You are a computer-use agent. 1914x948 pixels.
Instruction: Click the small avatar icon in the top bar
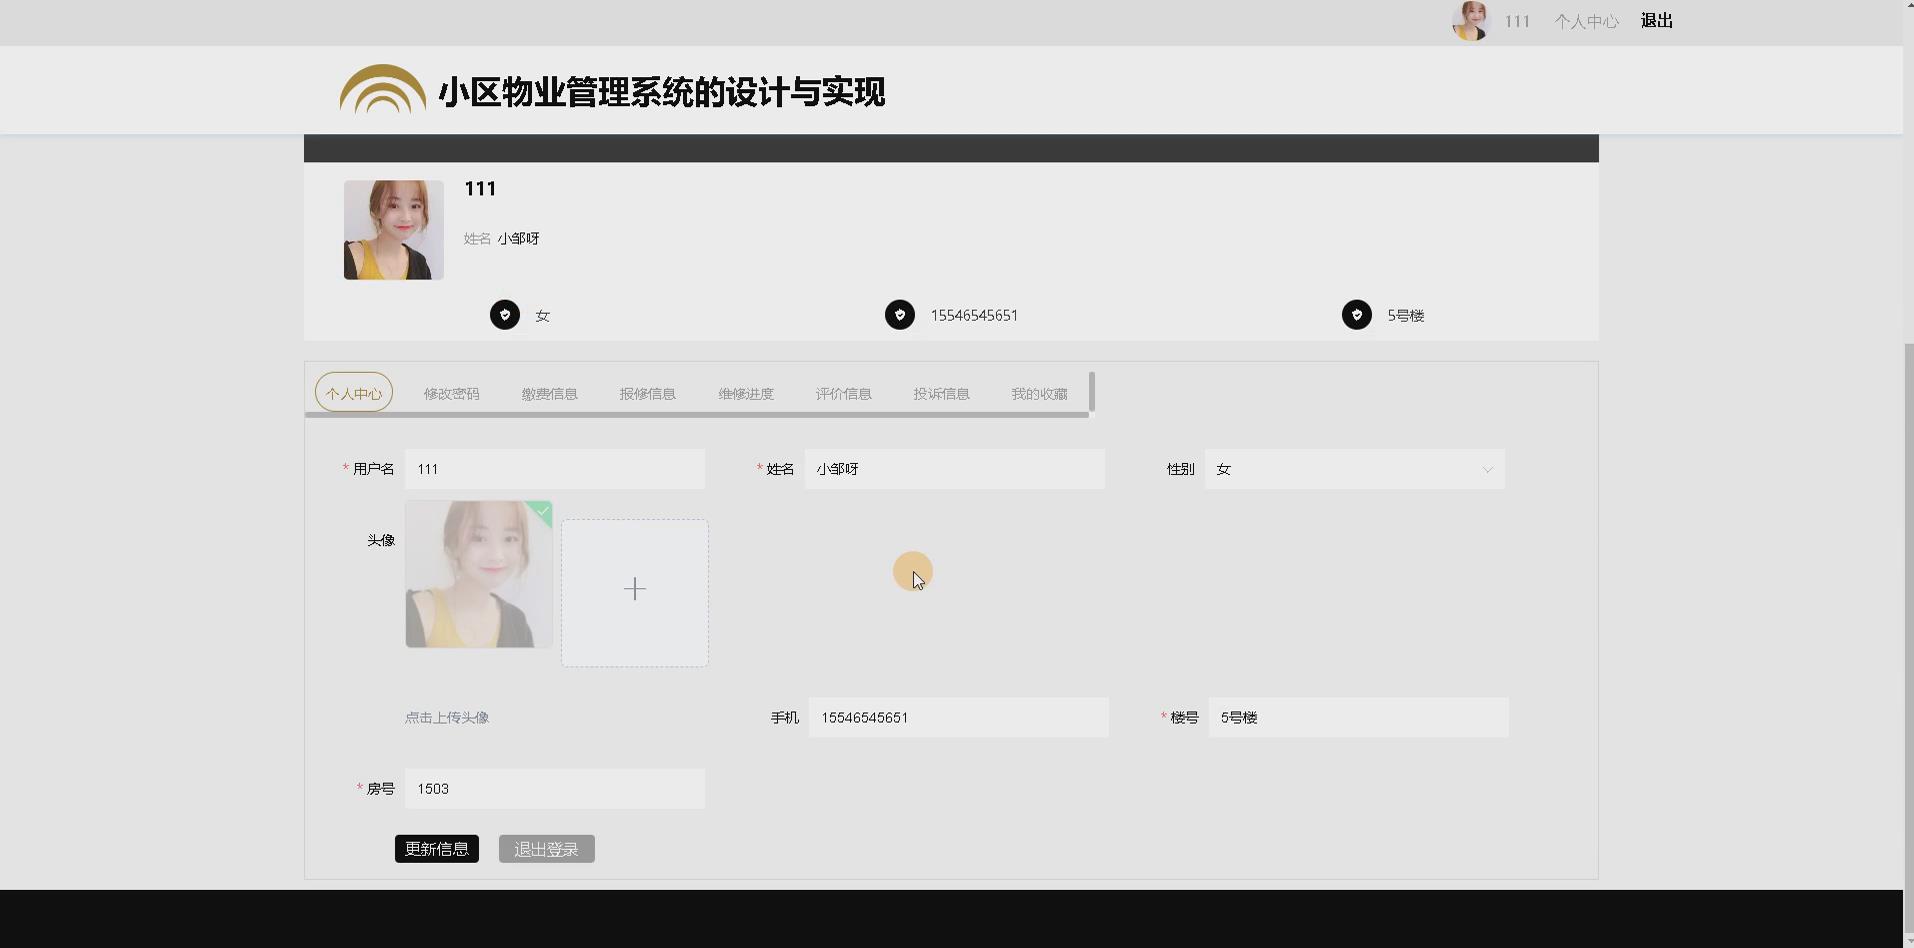1468,20
